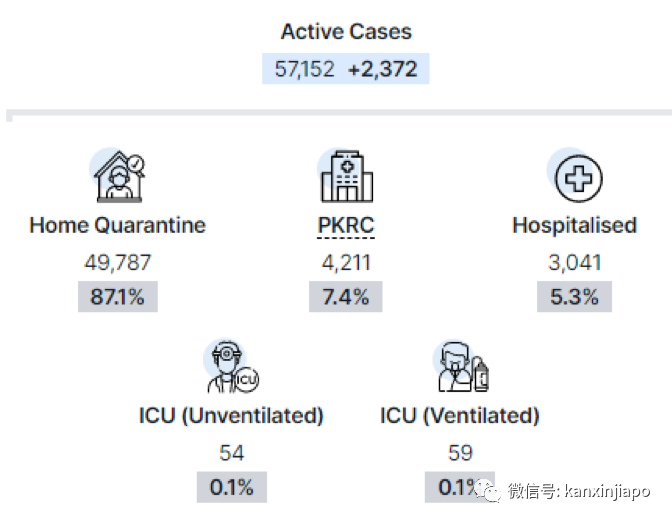Click the +2,372 daily increase figure
Image resolution: width=672 pixels, height=522 pixels.
coord(382,70)
